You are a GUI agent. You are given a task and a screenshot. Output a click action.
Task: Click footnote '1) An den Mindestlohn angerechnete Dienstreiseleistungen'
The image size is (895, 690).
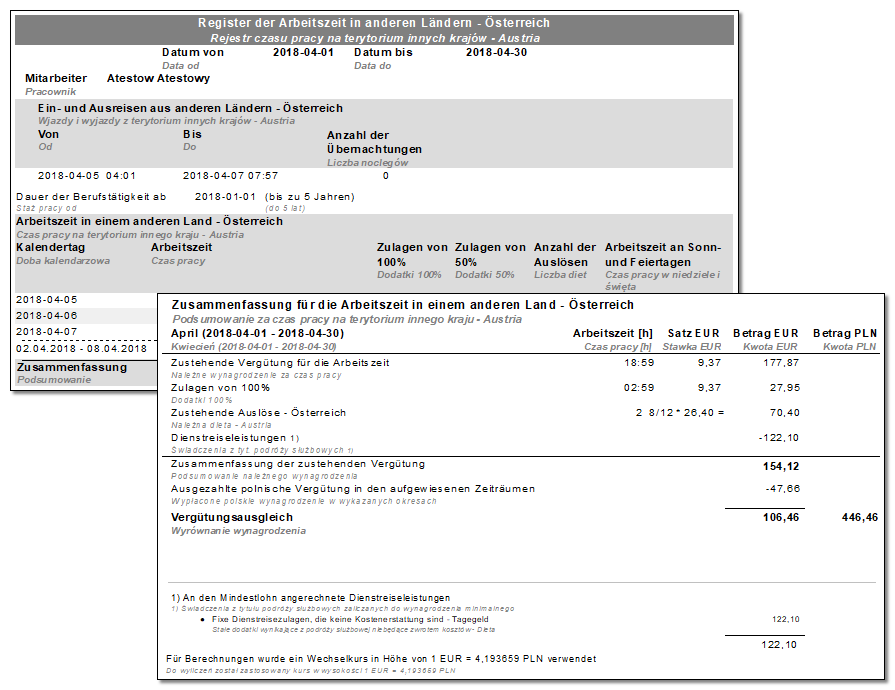coord(311,598)
